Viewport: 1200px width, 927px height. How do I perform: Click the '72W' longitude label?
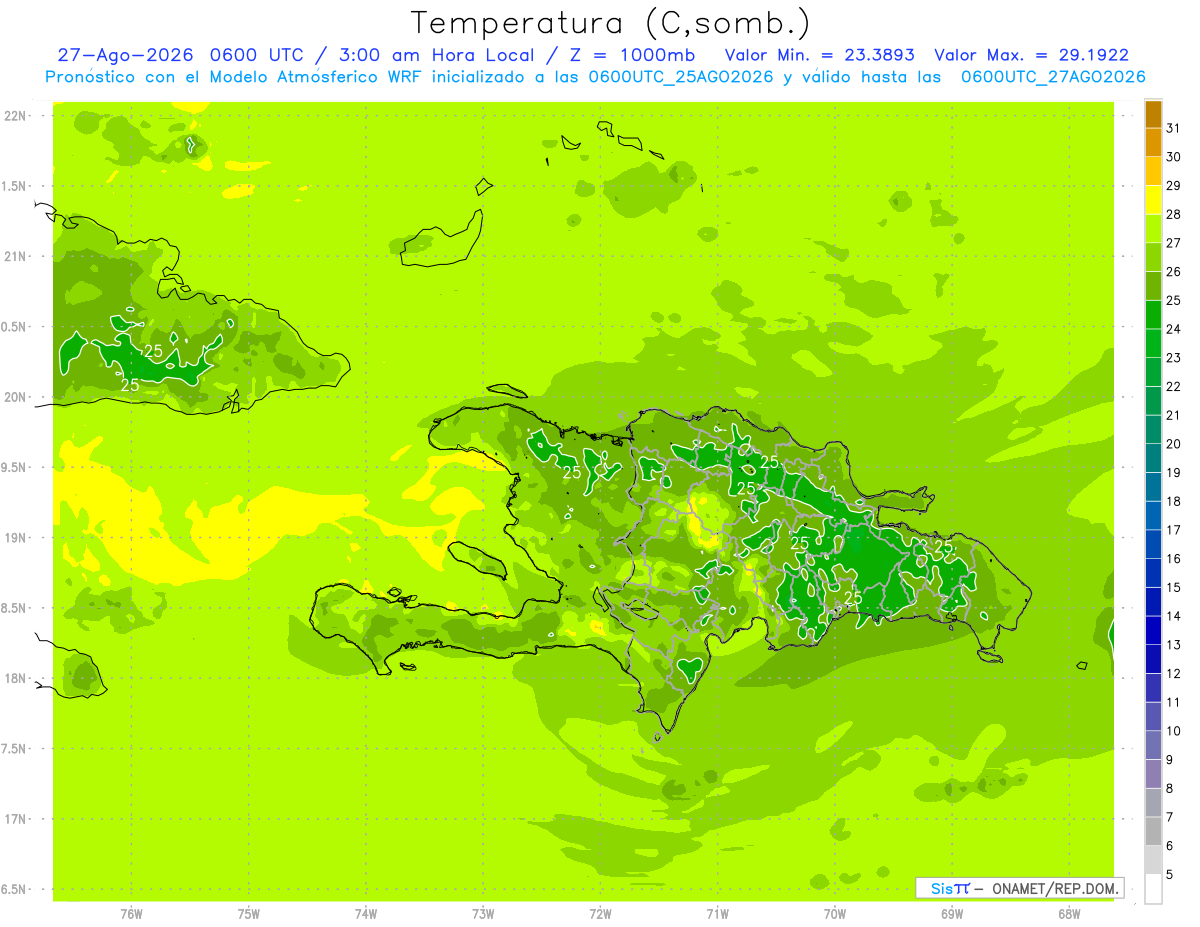600,913
